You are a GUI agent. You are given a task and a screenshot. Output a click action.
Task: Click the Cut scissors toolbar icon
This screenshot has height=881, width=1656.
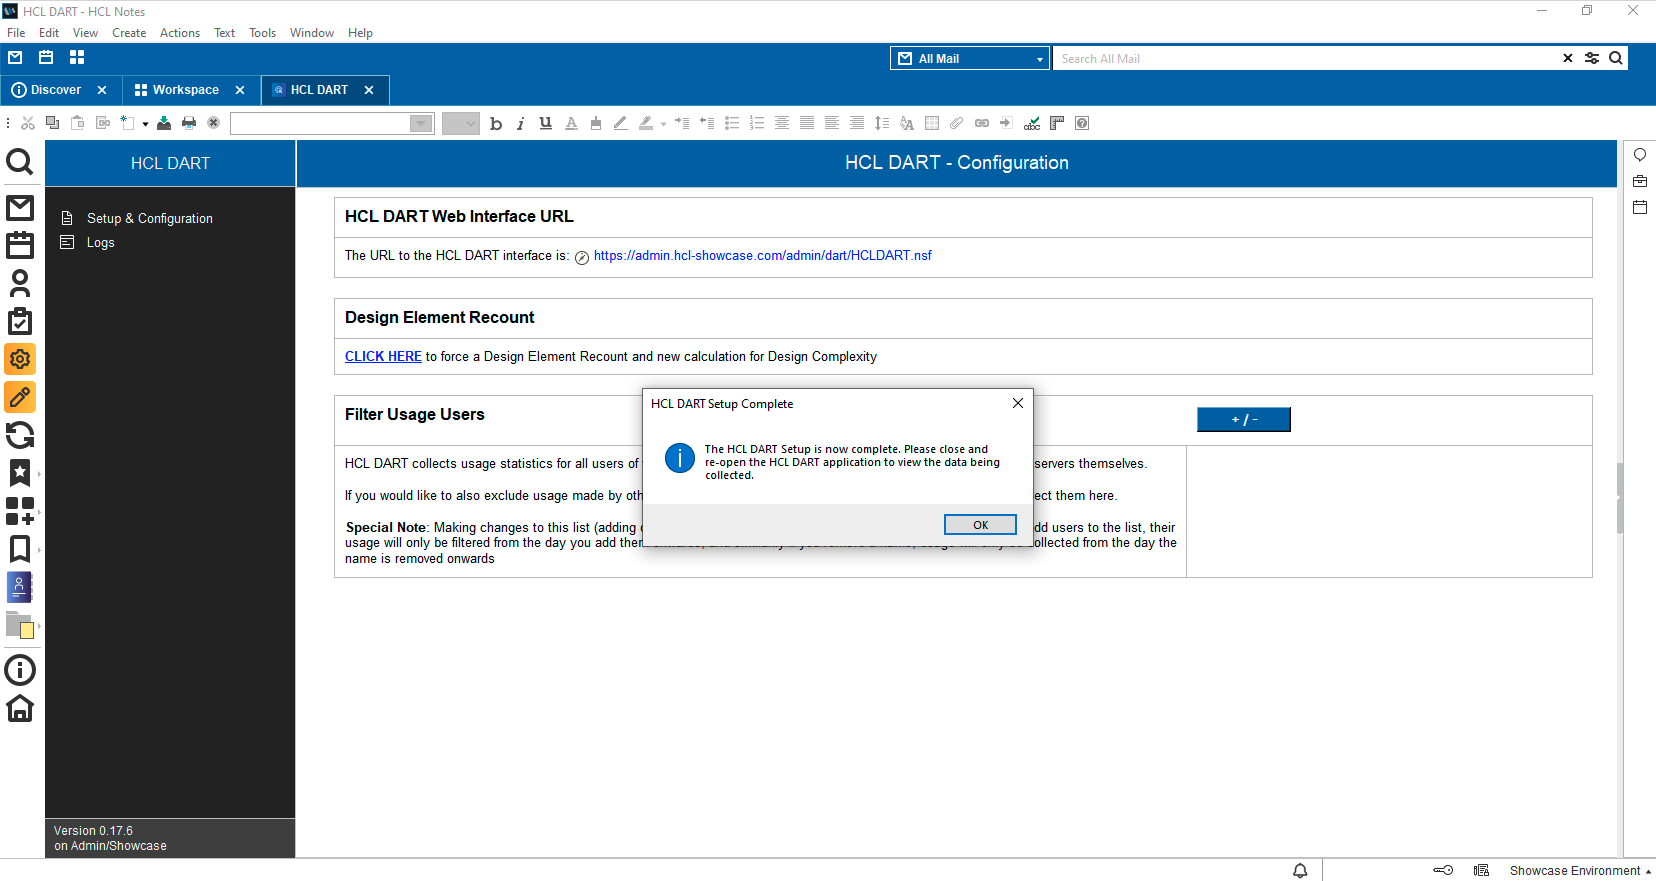click(x=28, y=123)
